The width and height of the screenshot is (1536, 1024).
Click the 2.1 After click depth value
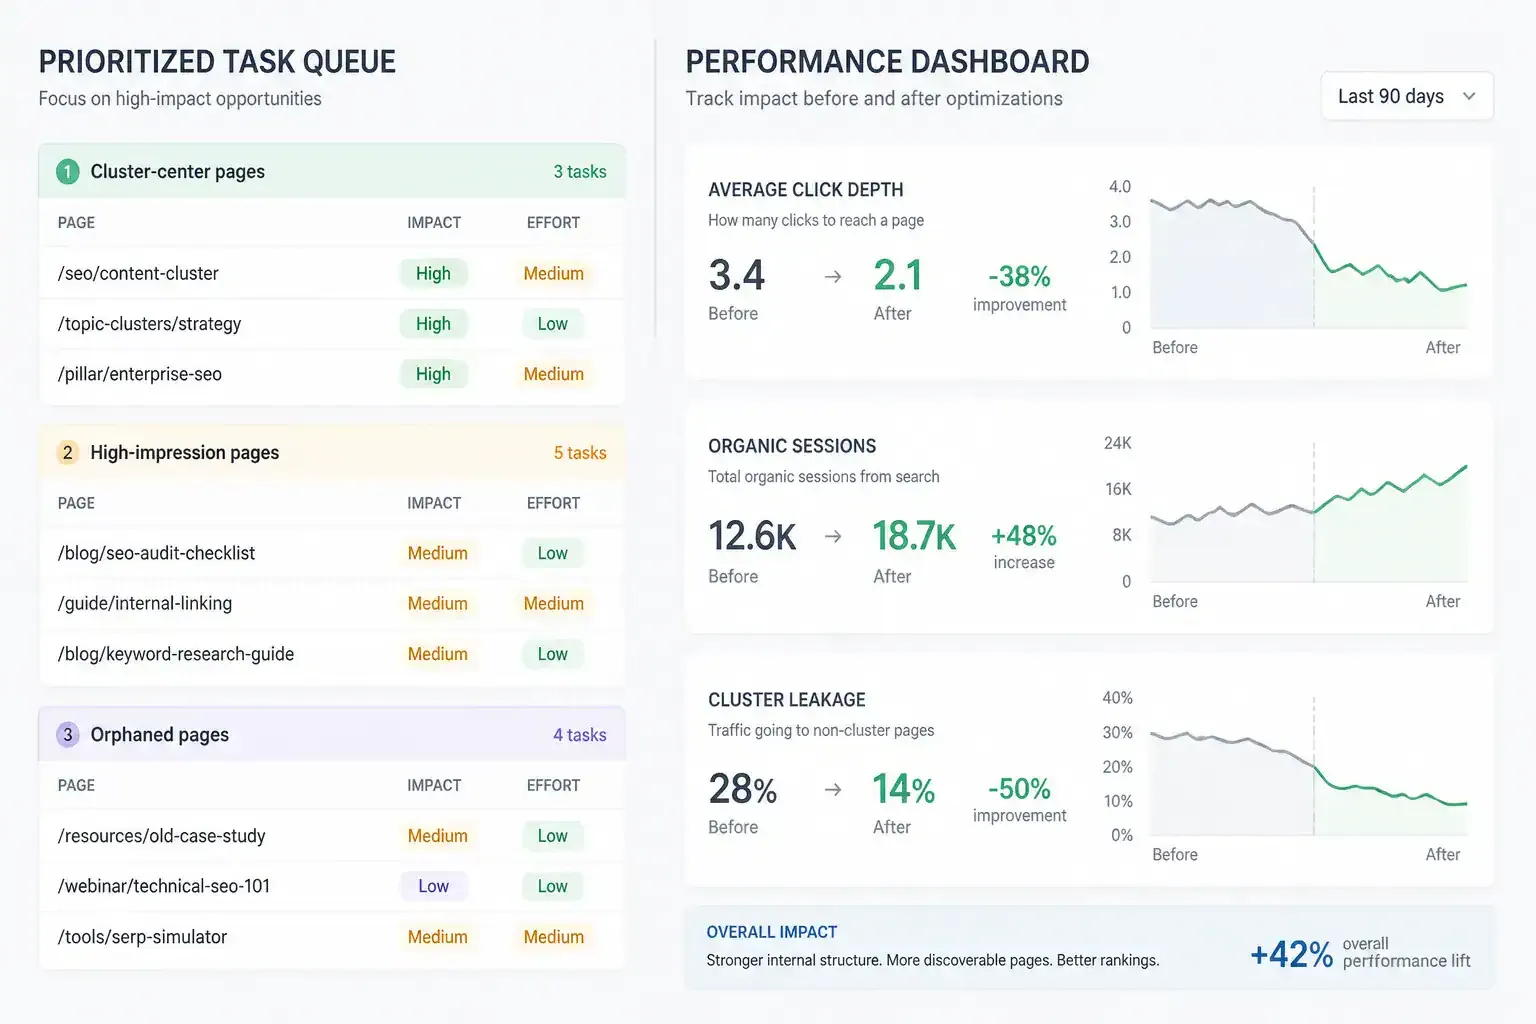(897, 276)
